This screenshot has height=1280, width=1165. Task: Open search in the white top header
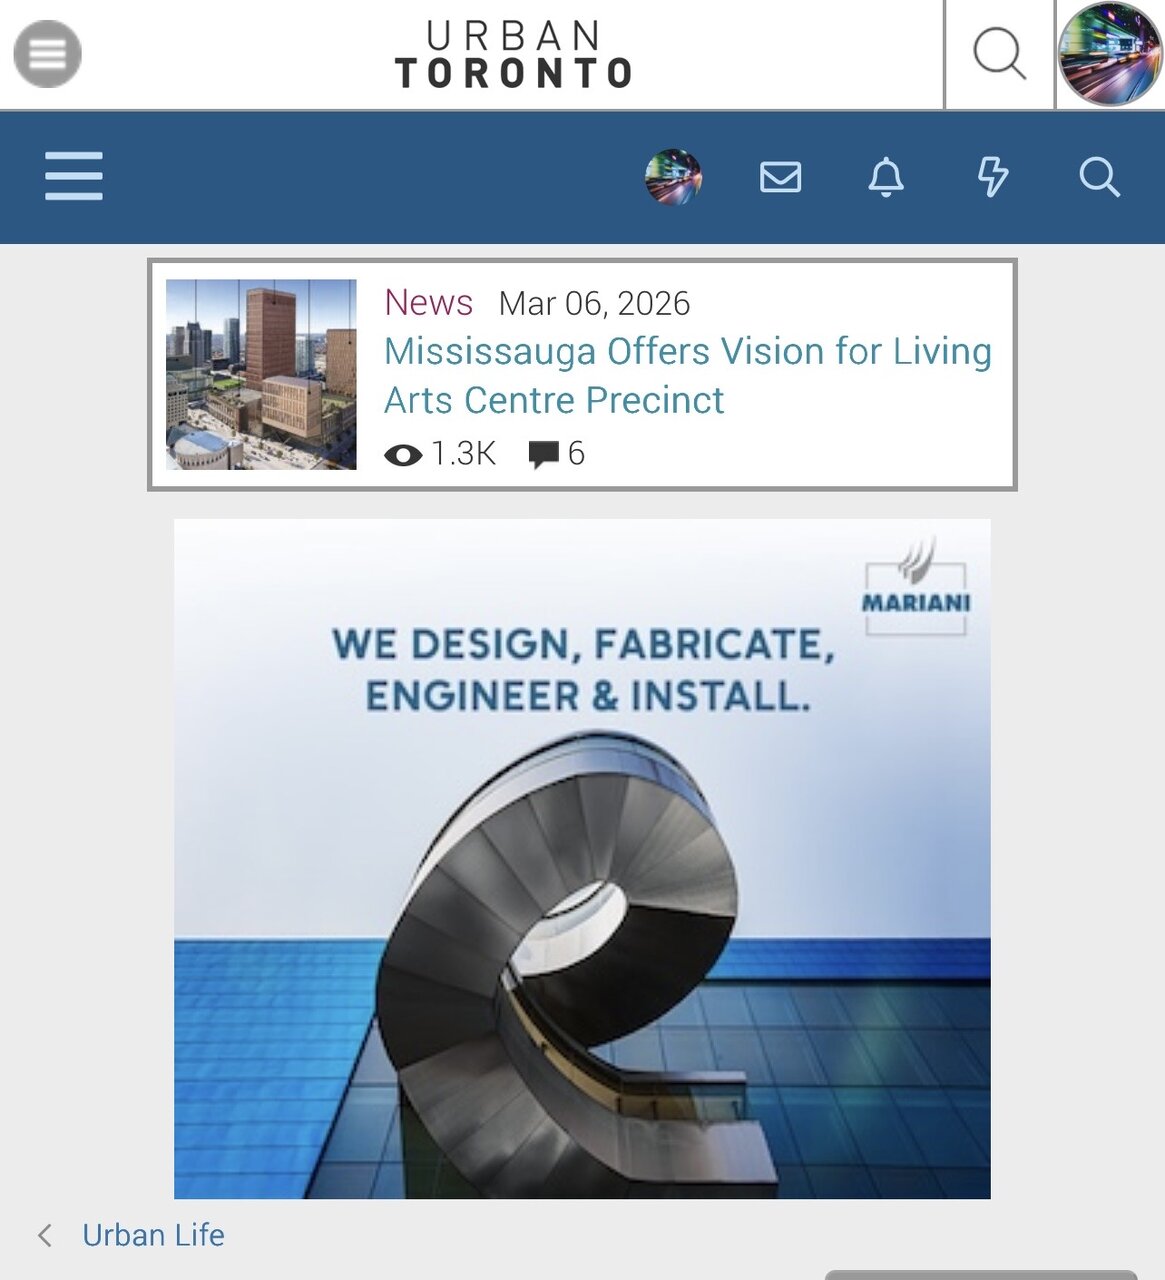[999, 54]
